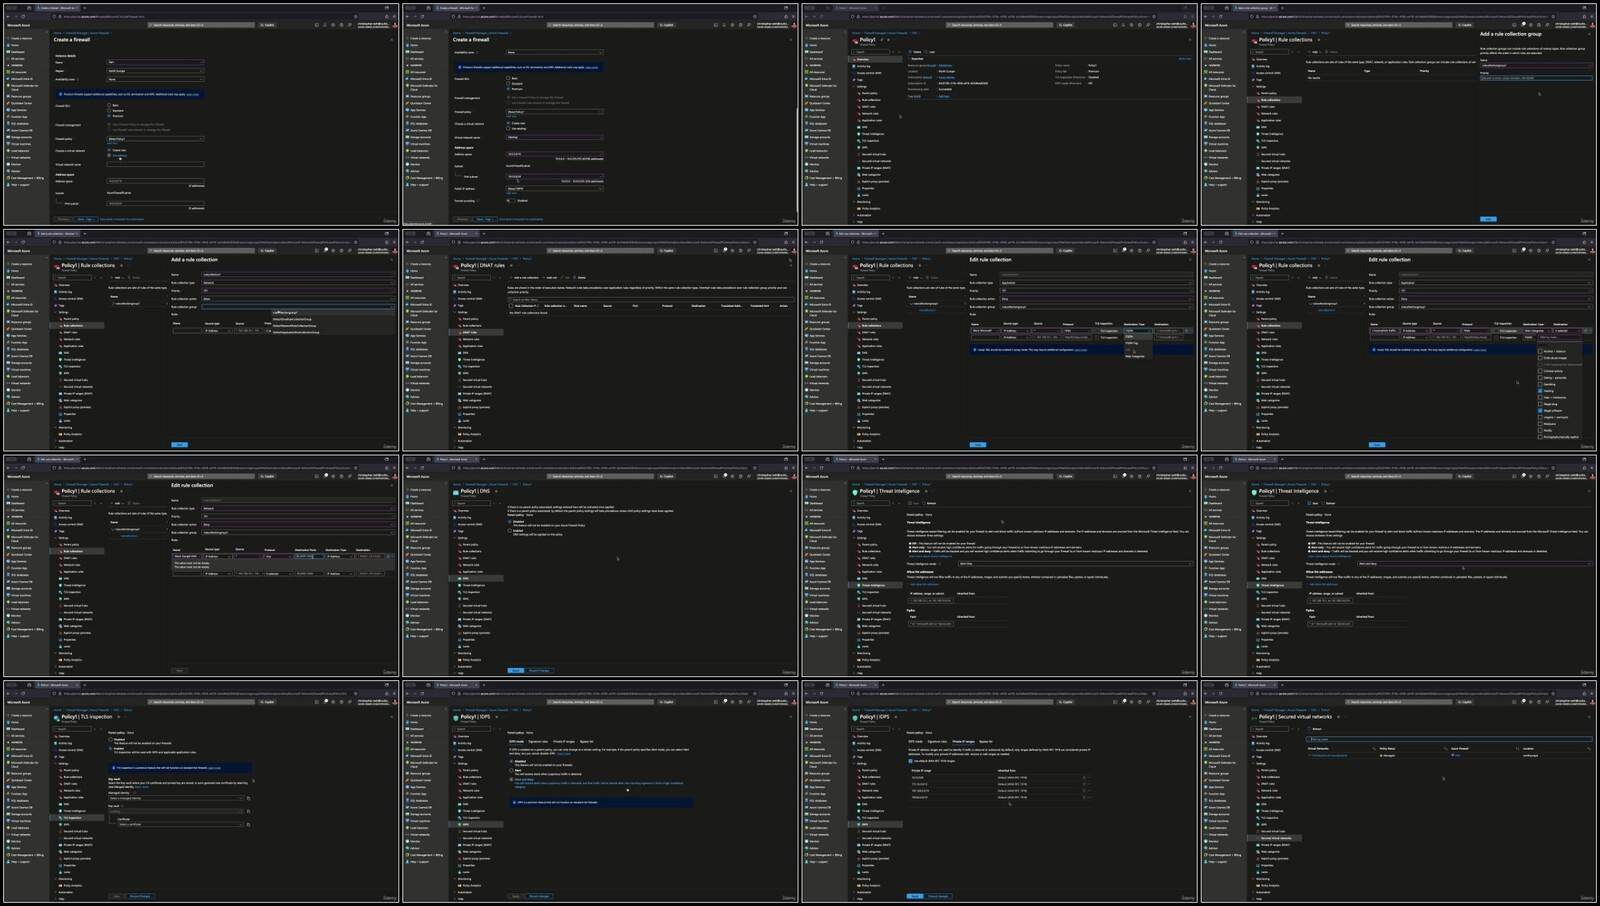Click Add in the Add a rule collection pane
Viewport: 1600px width, 906px height.
[179, 445]
